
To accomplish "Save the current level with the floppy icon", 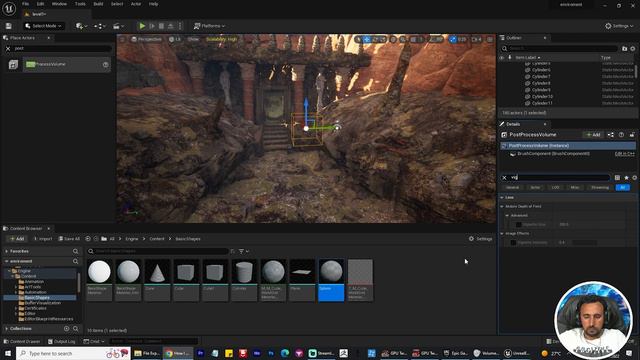I will (9, 26).
